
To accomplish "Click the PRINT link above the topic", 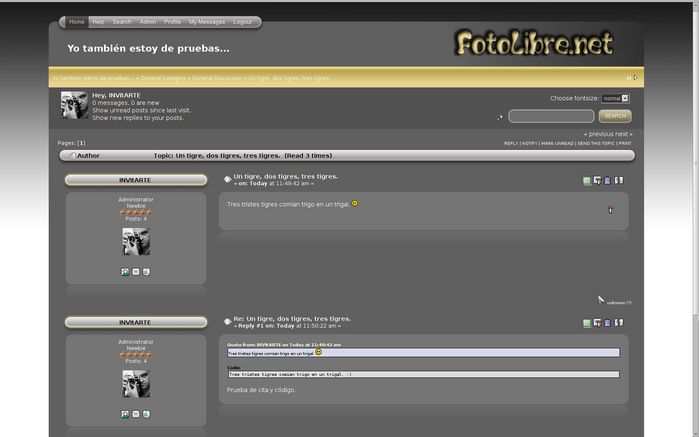I will (x=625, y=144).
